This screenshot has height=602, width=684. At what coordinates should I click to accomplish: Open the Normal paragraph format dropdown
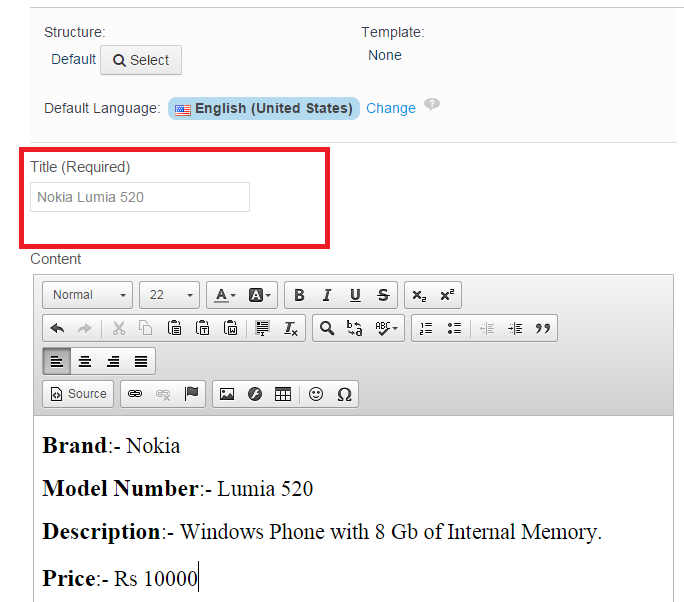tap(88, 295)
